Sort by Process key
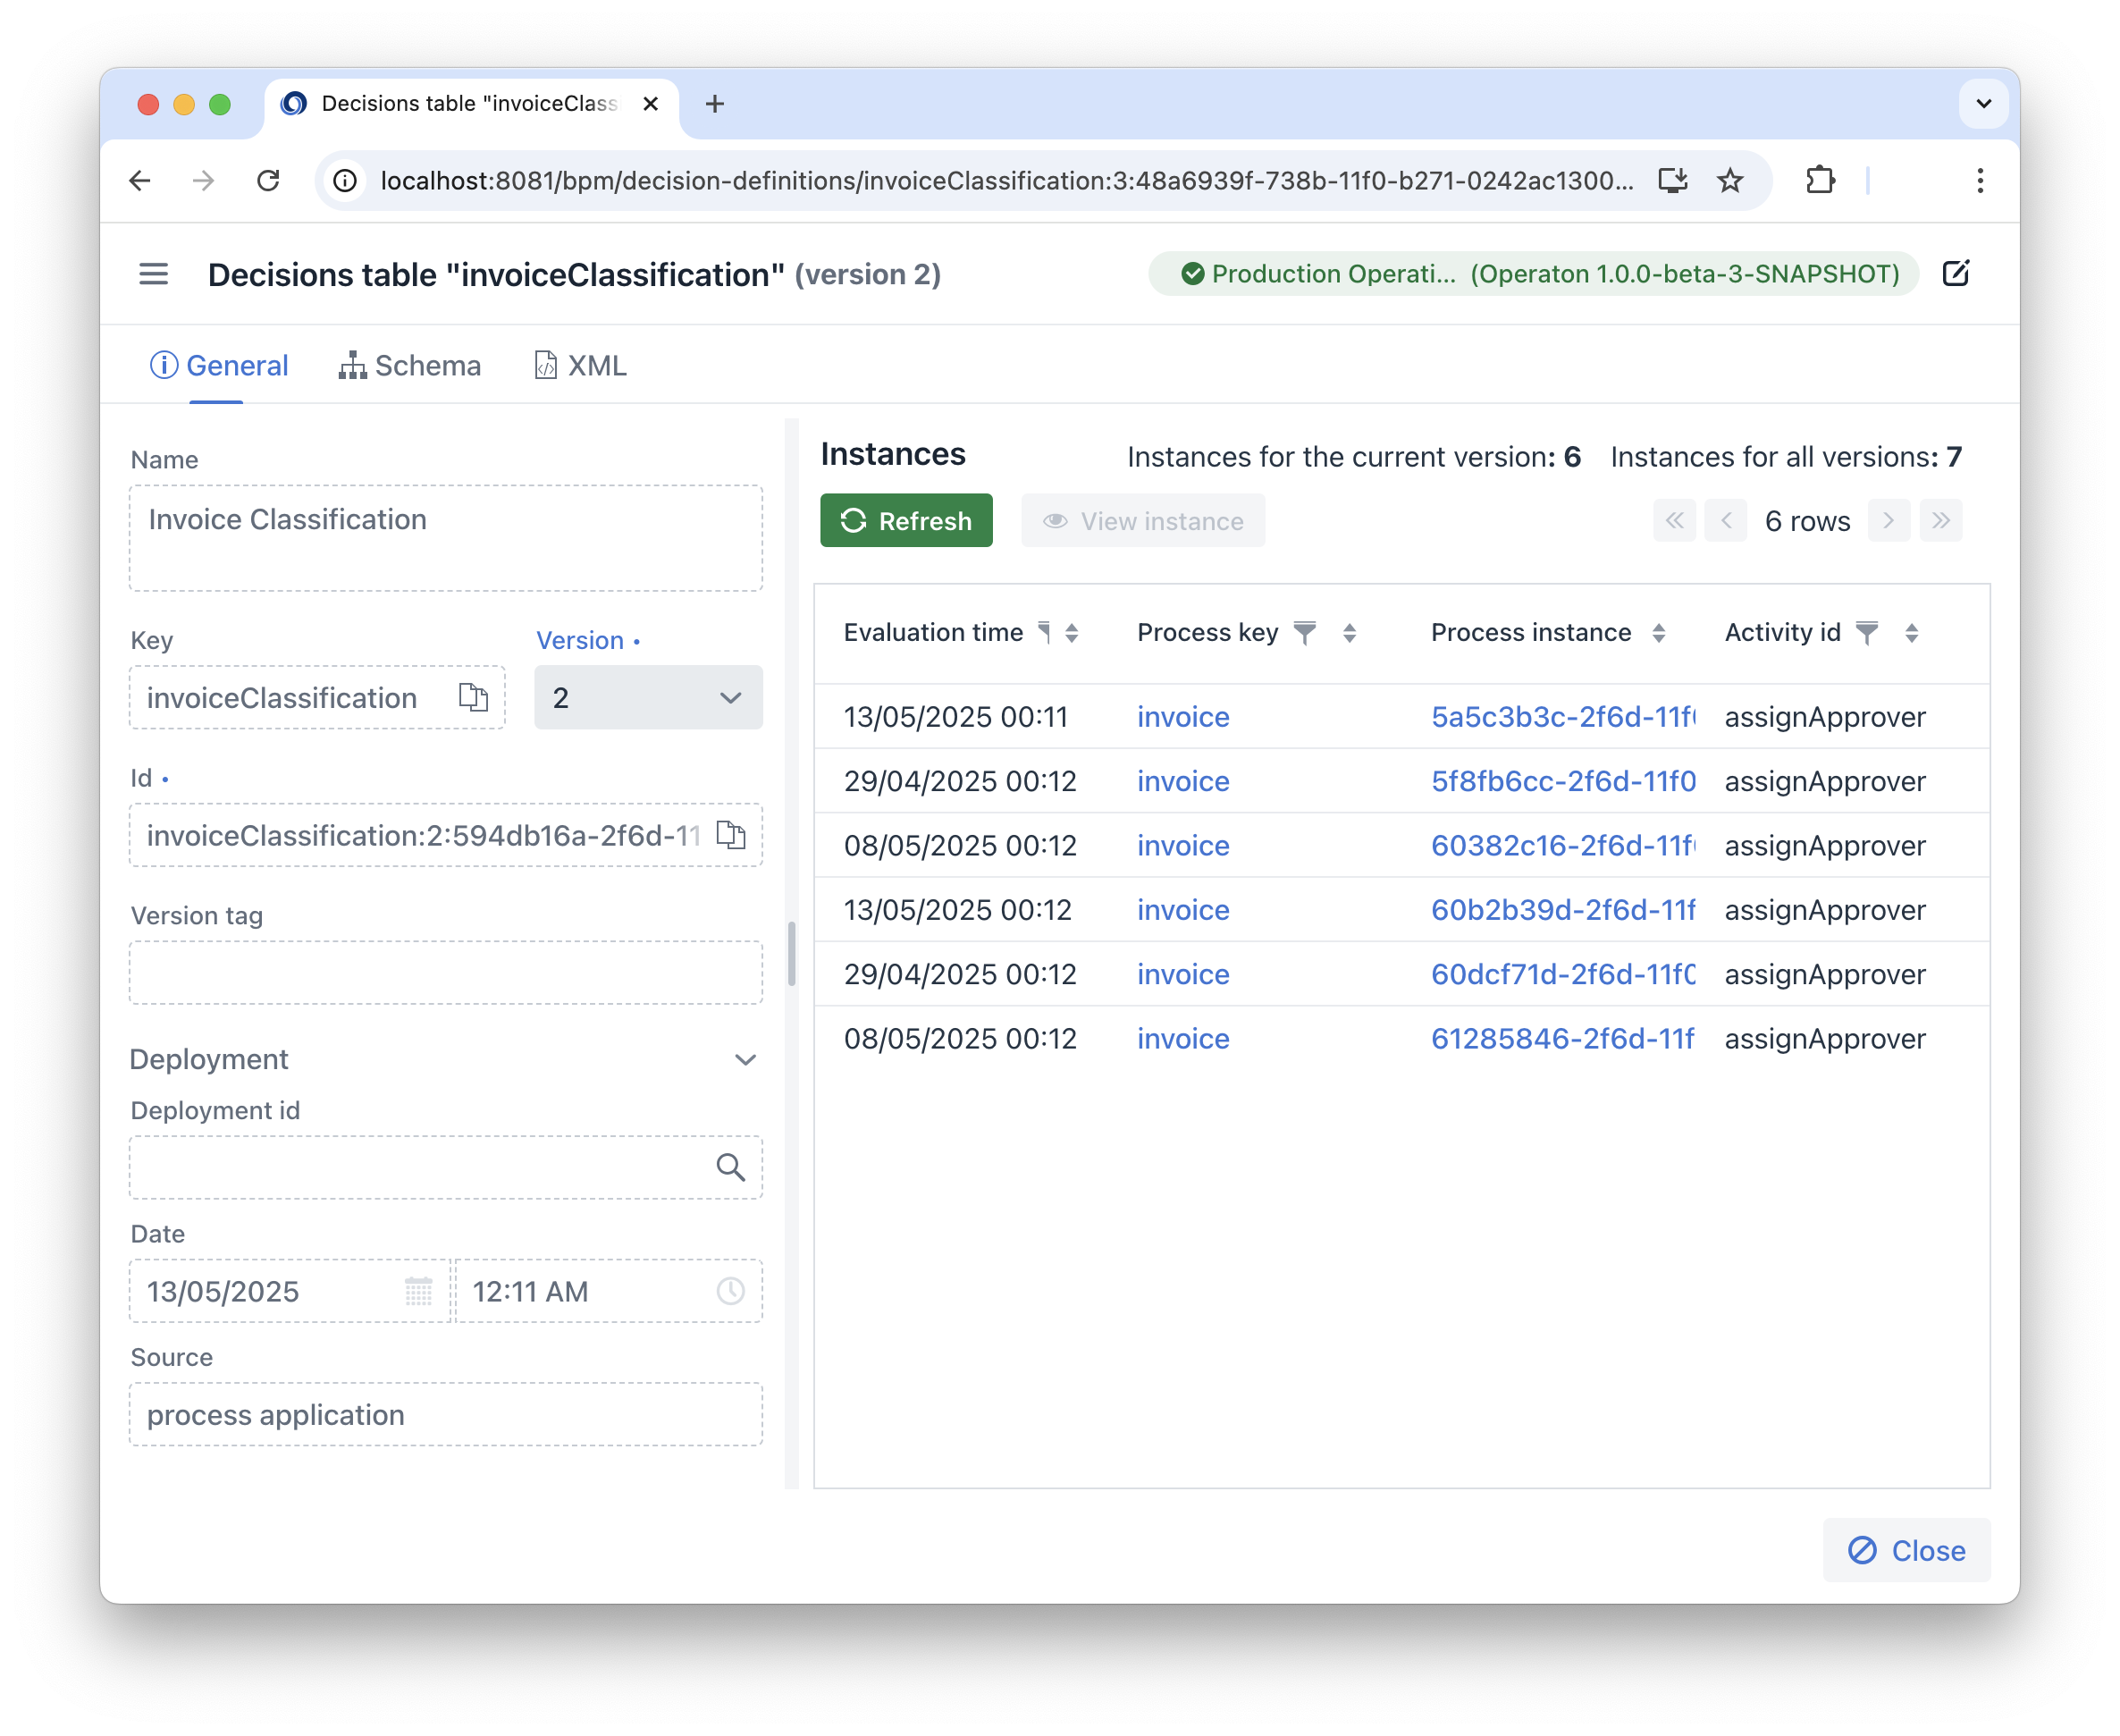Image resolution: width=2120 pixels, height=1736 pixels. pyautogui.click(x=1349, y=632)
